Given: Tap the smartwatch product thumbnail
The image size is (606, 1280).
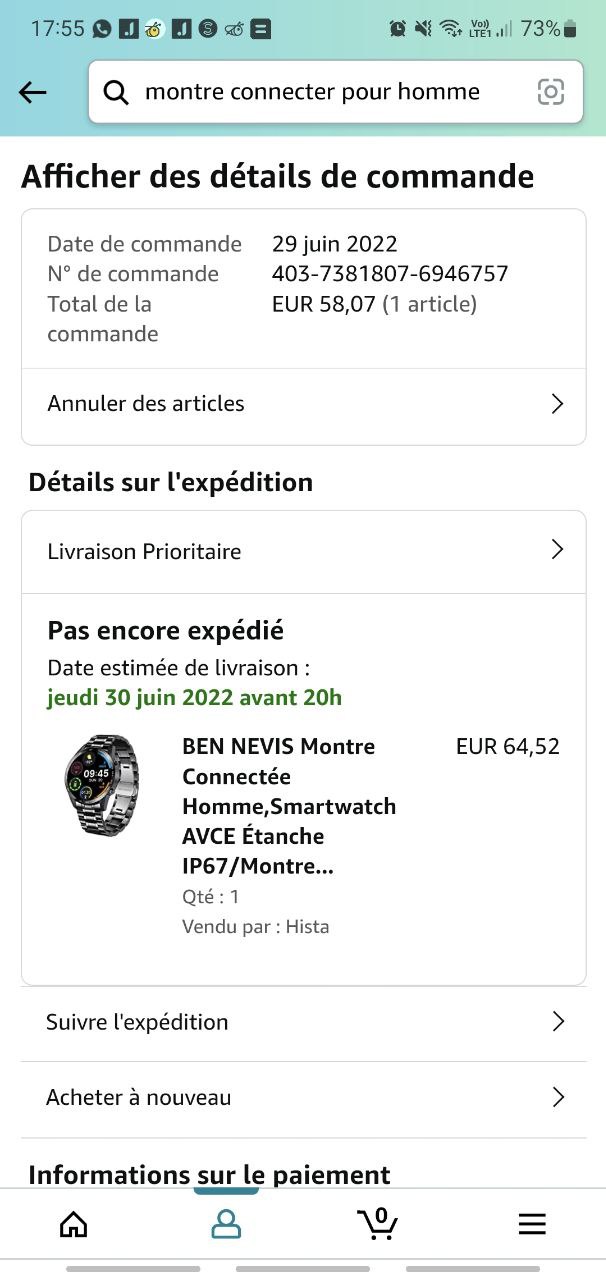Looking at the screenshot, I should click(102, 785).
